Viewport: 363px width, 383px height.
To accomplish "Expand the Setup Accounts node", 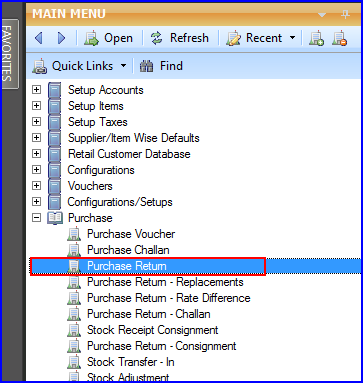I will pos(36,90).
